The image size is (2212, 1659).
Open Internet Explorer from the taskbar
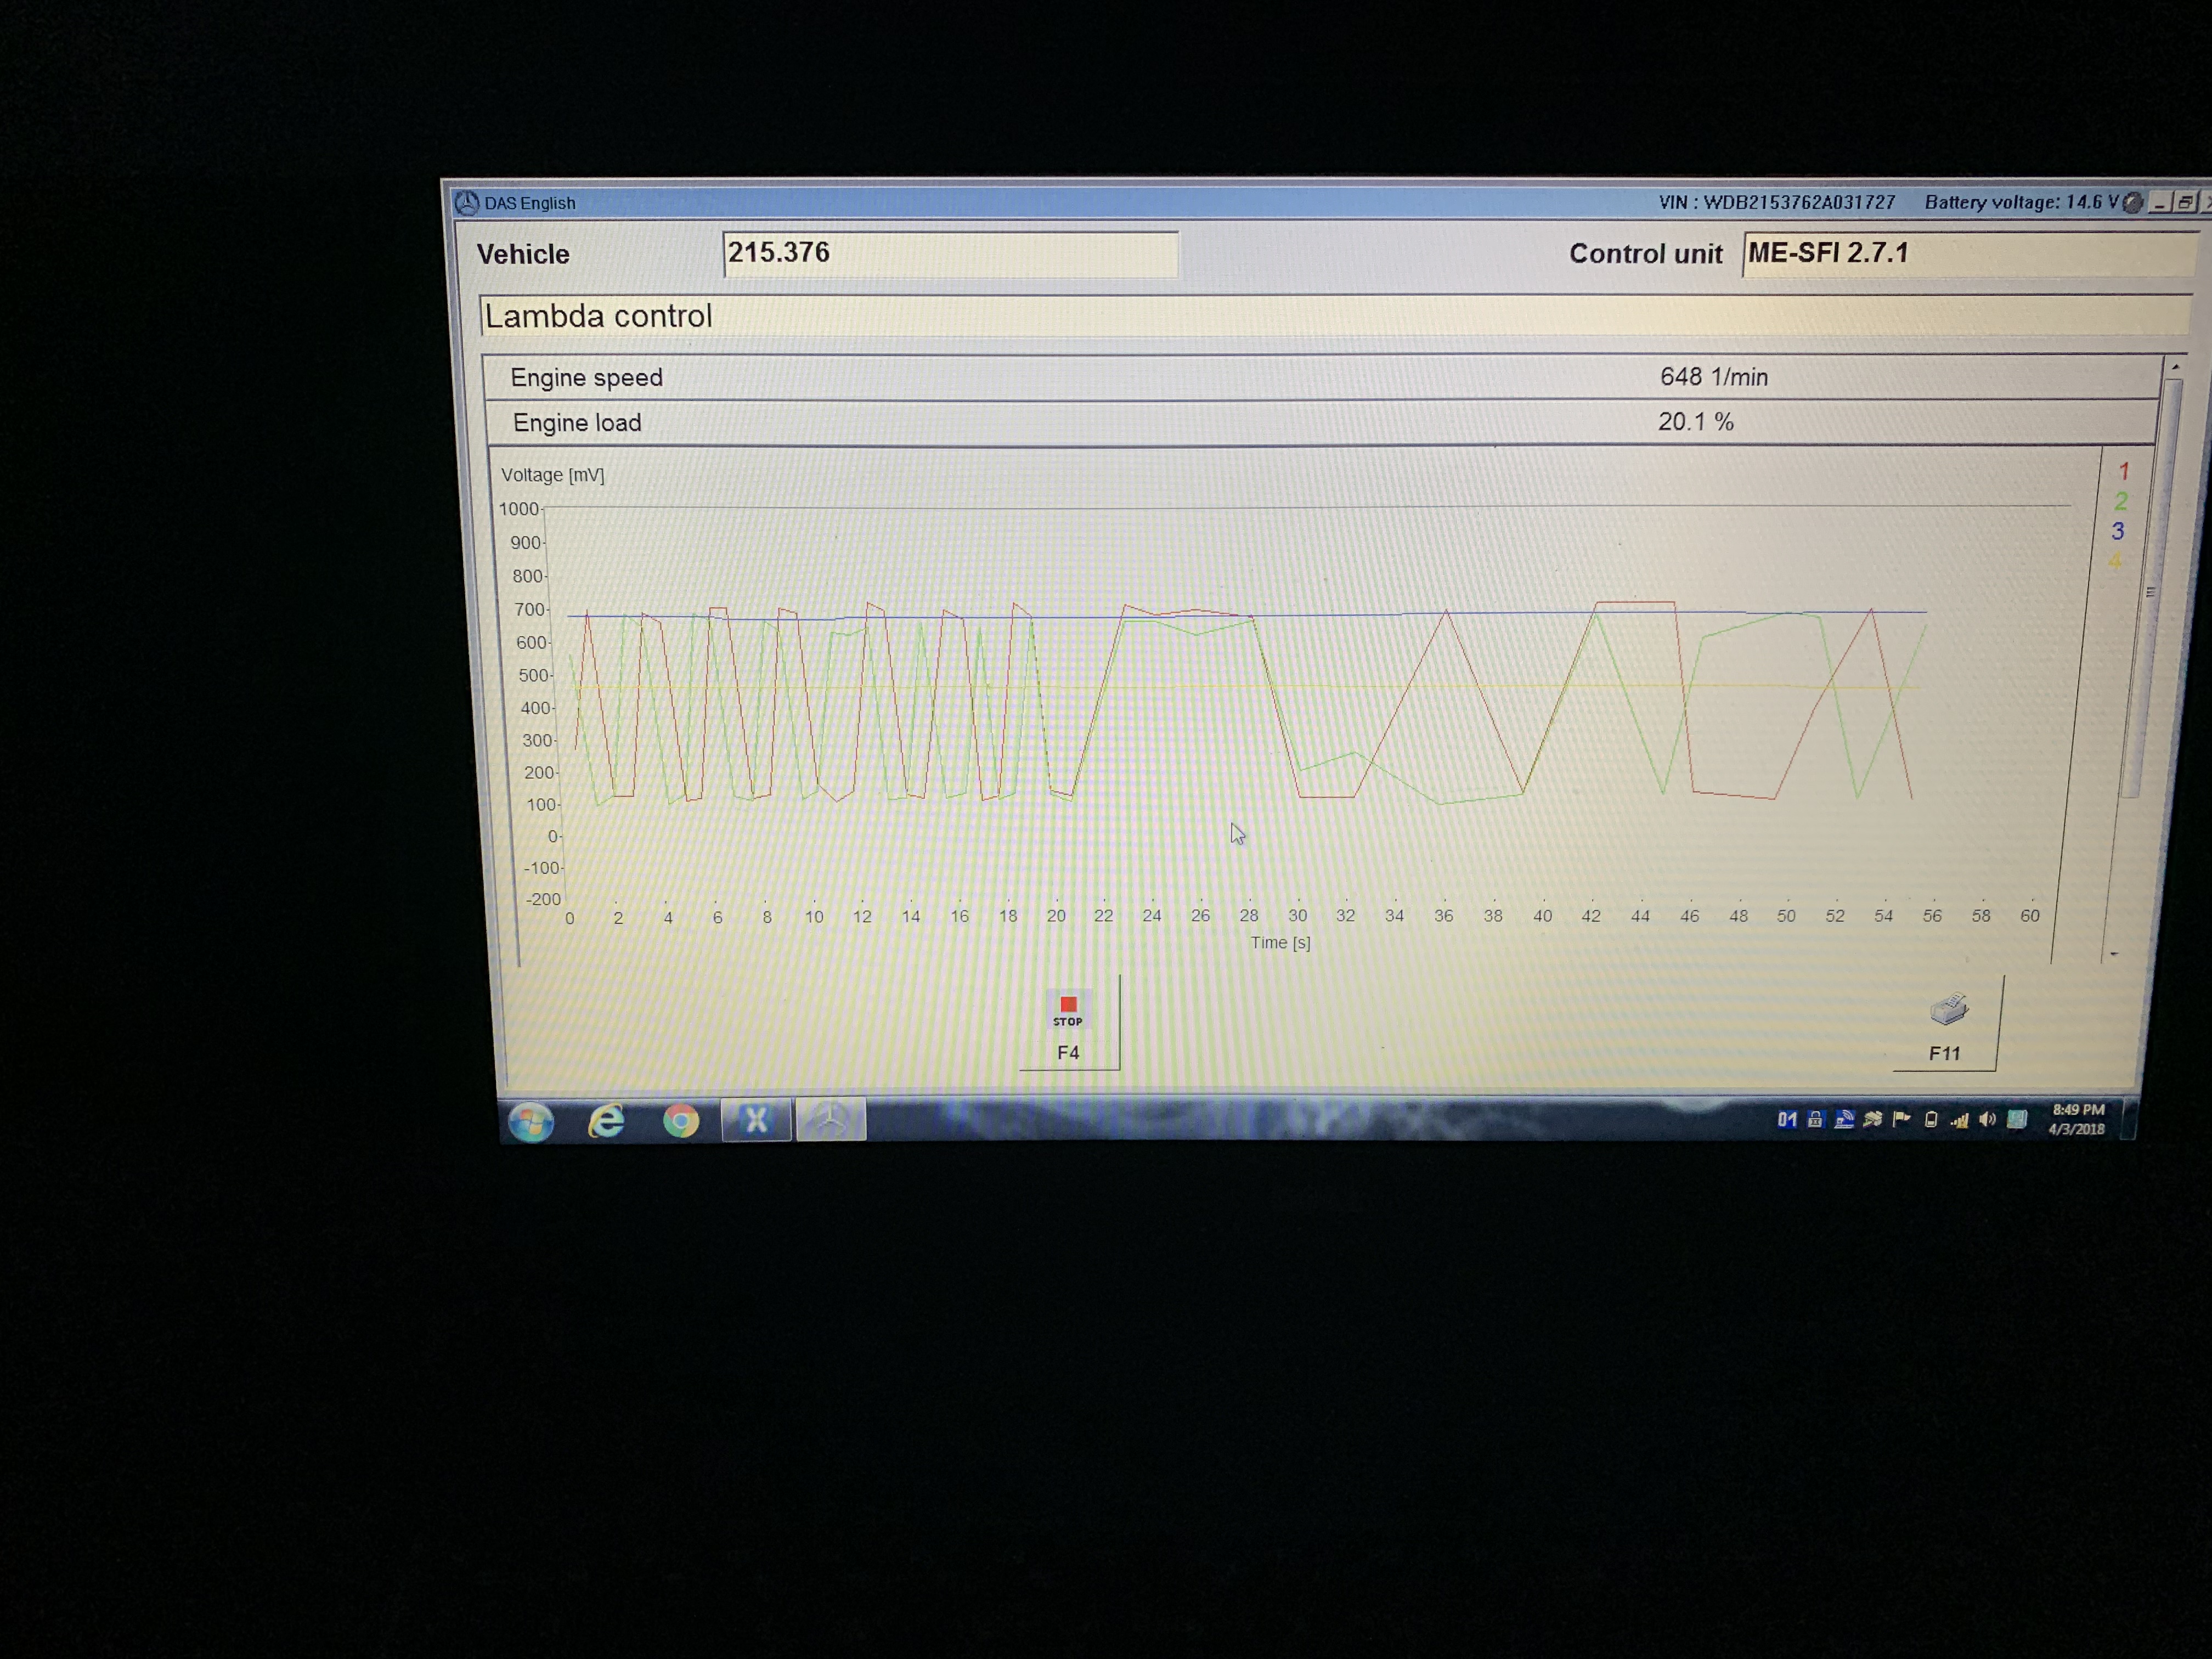(x=606, y=1121)
